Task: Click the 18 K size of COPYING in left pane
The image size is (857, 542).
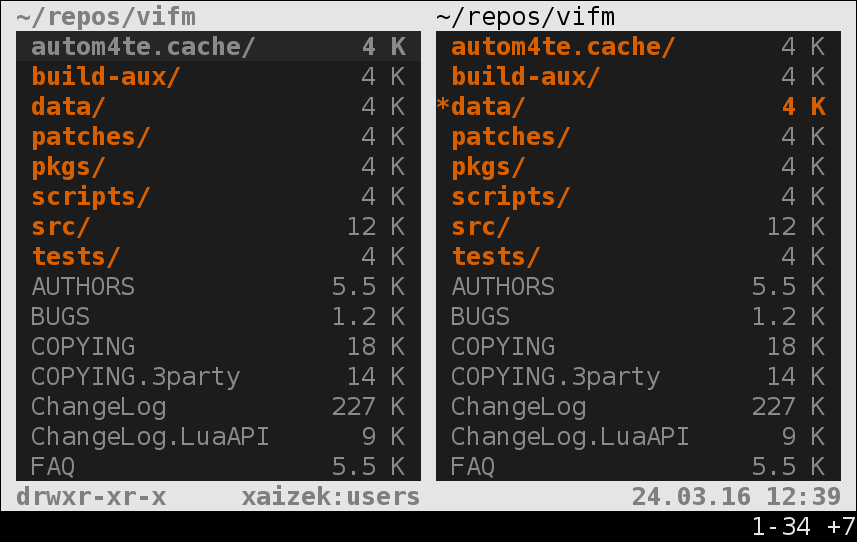Action: 376,347
